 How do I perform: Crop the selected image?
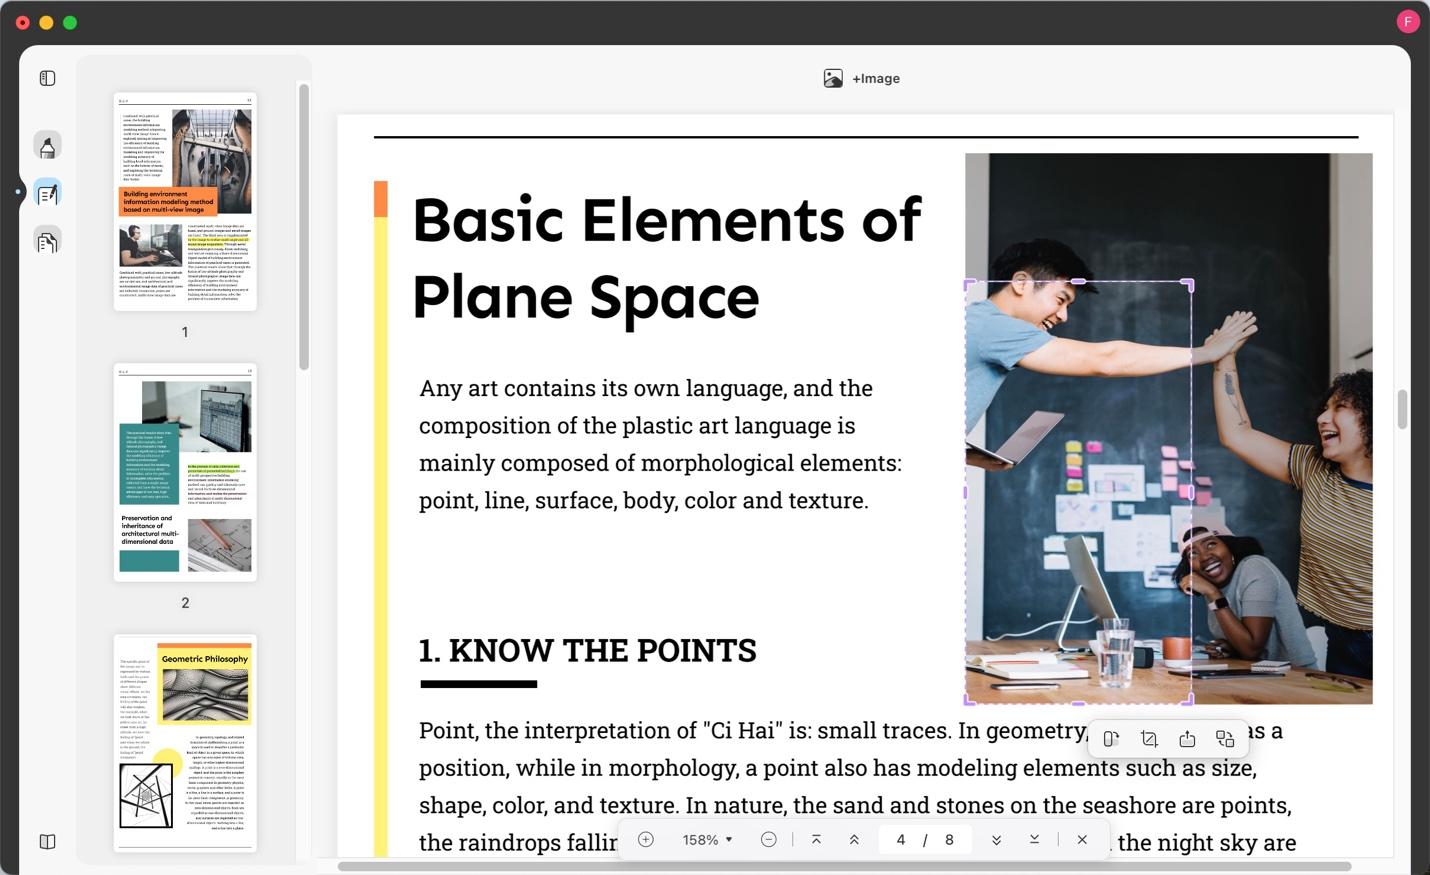[x=1149, y=739]
